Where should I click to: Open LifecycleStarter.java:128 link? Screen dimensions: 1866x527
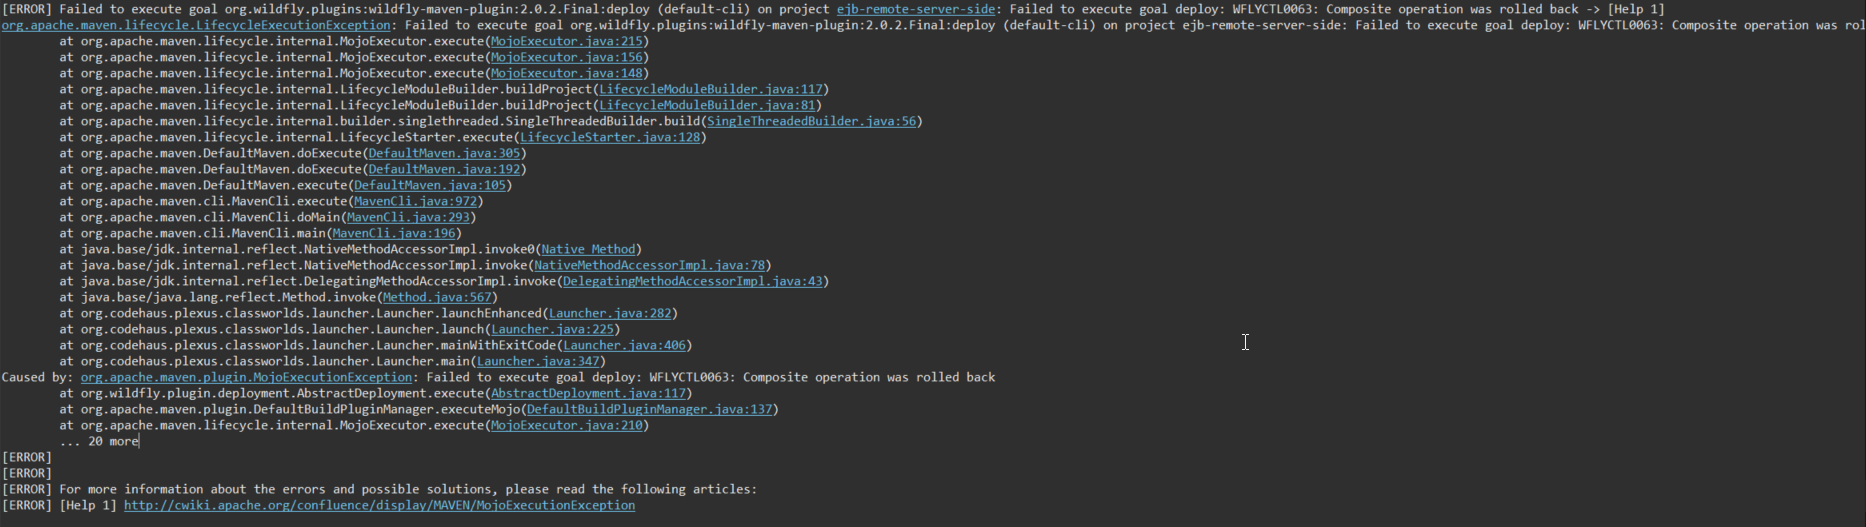coord(610,137)
